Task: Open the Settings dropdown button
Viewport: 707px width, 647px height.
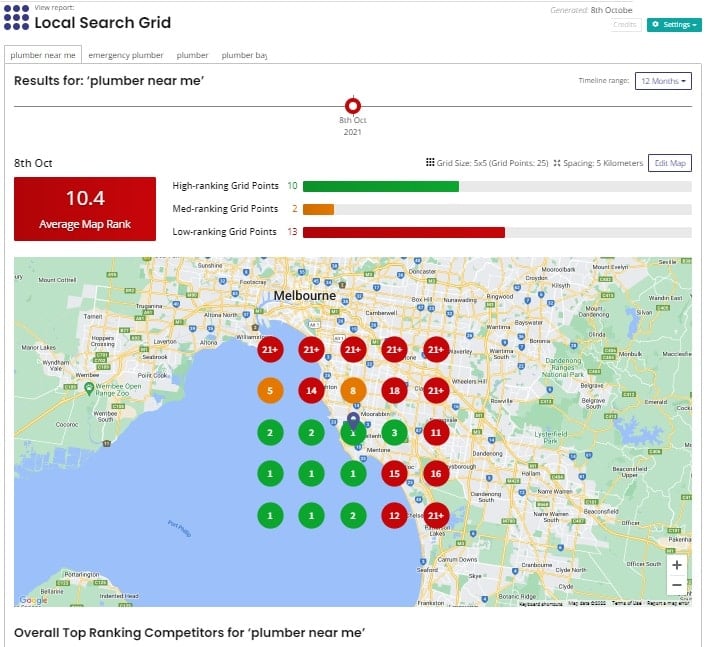Action: coord(674,24)
